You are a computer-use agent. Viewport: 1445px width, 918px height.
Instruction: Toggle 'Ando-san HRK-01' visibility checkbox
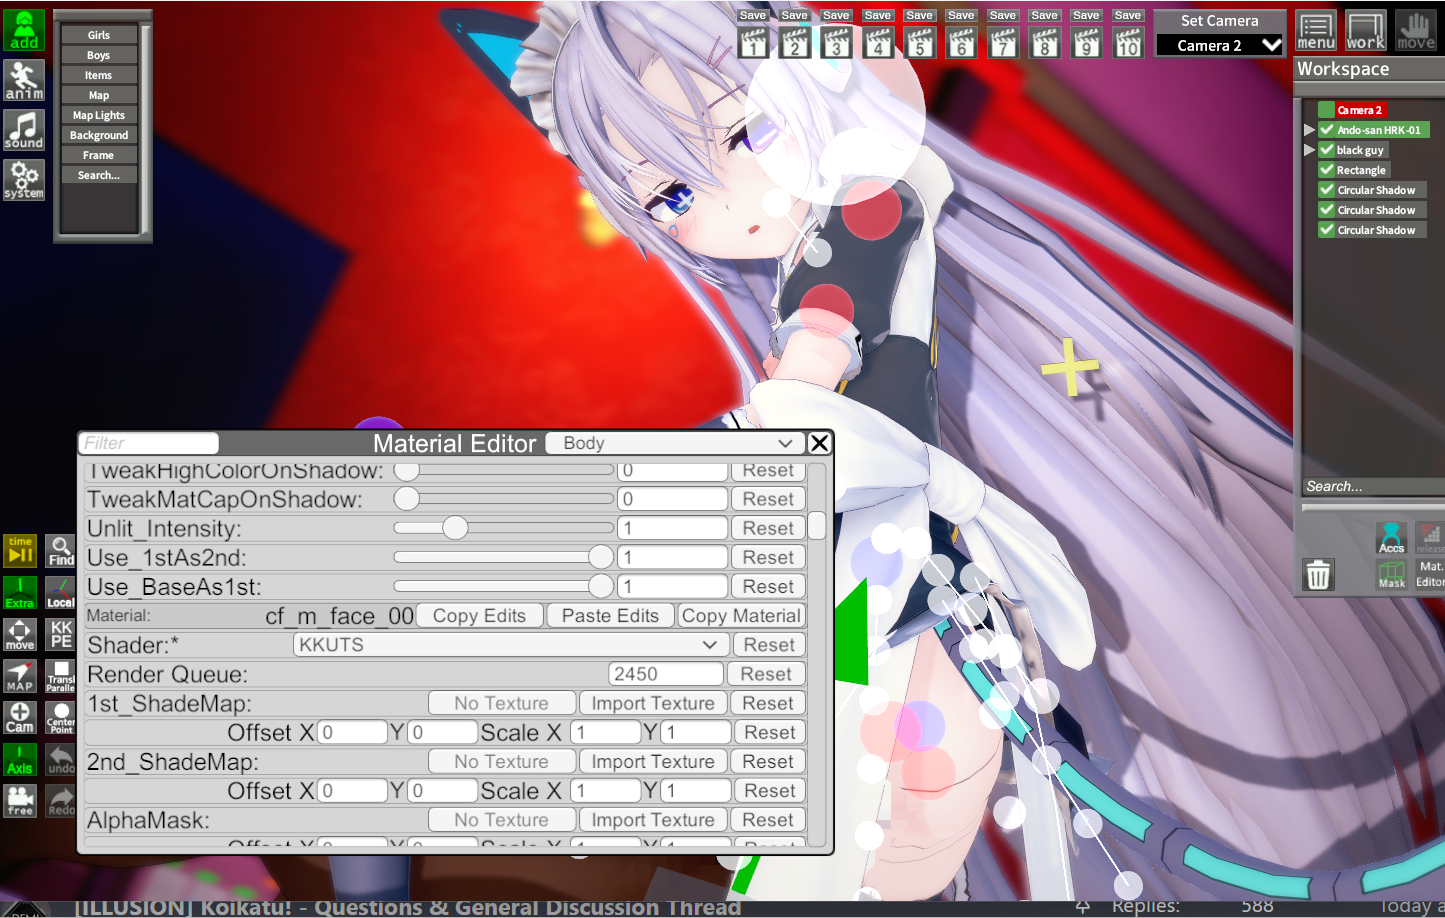[1327, 130]
